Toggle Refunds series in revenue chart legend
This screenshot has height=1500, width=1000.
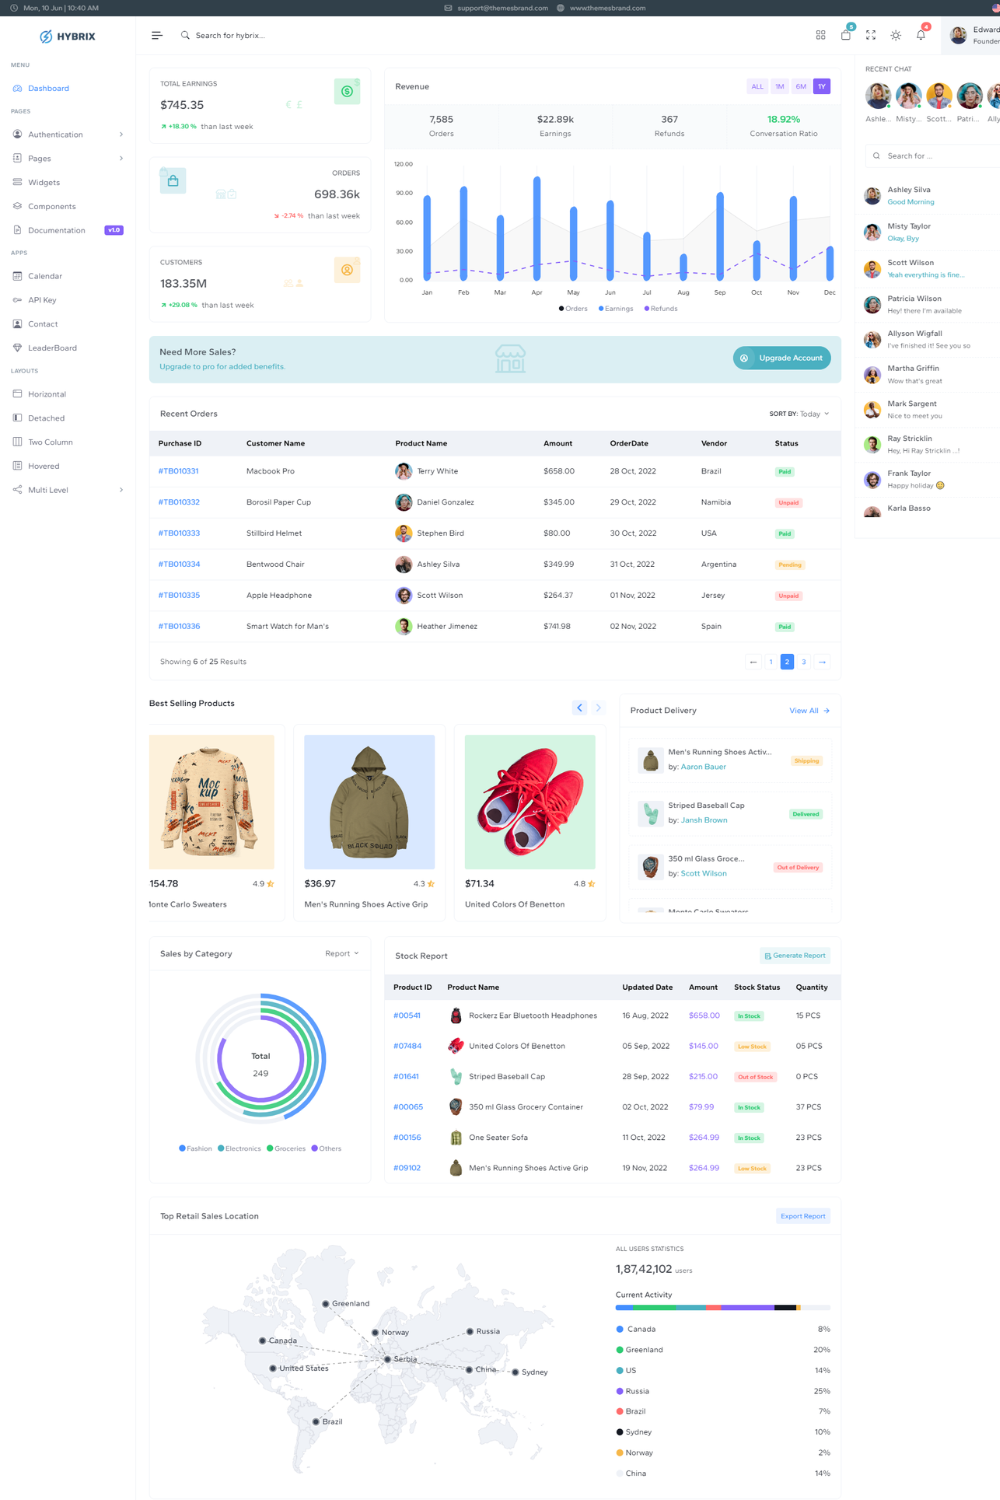(x=660, y=309)
